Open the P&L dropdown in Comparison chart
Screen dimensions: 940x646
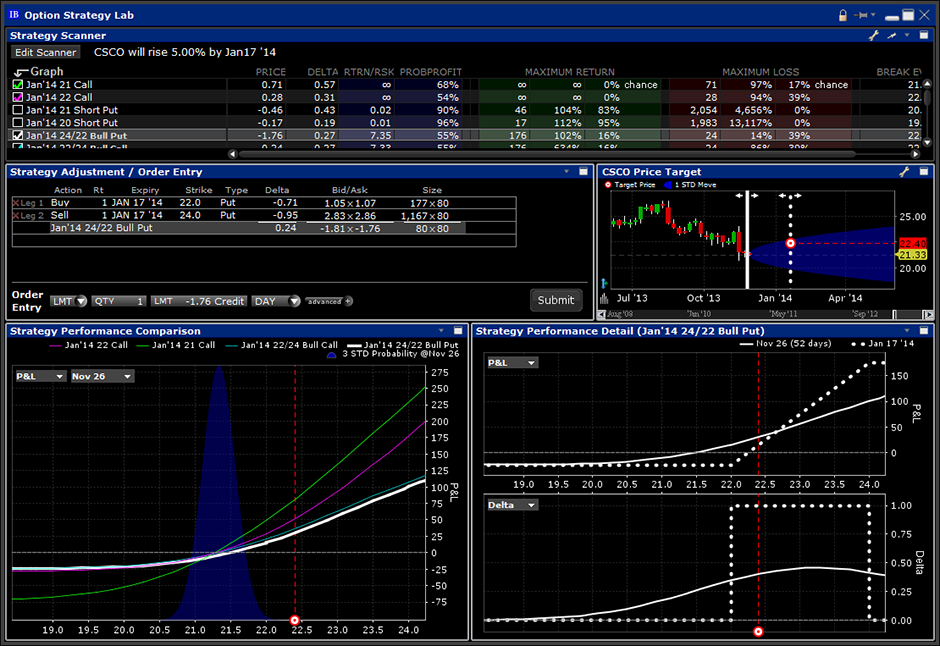pos(40,376)
